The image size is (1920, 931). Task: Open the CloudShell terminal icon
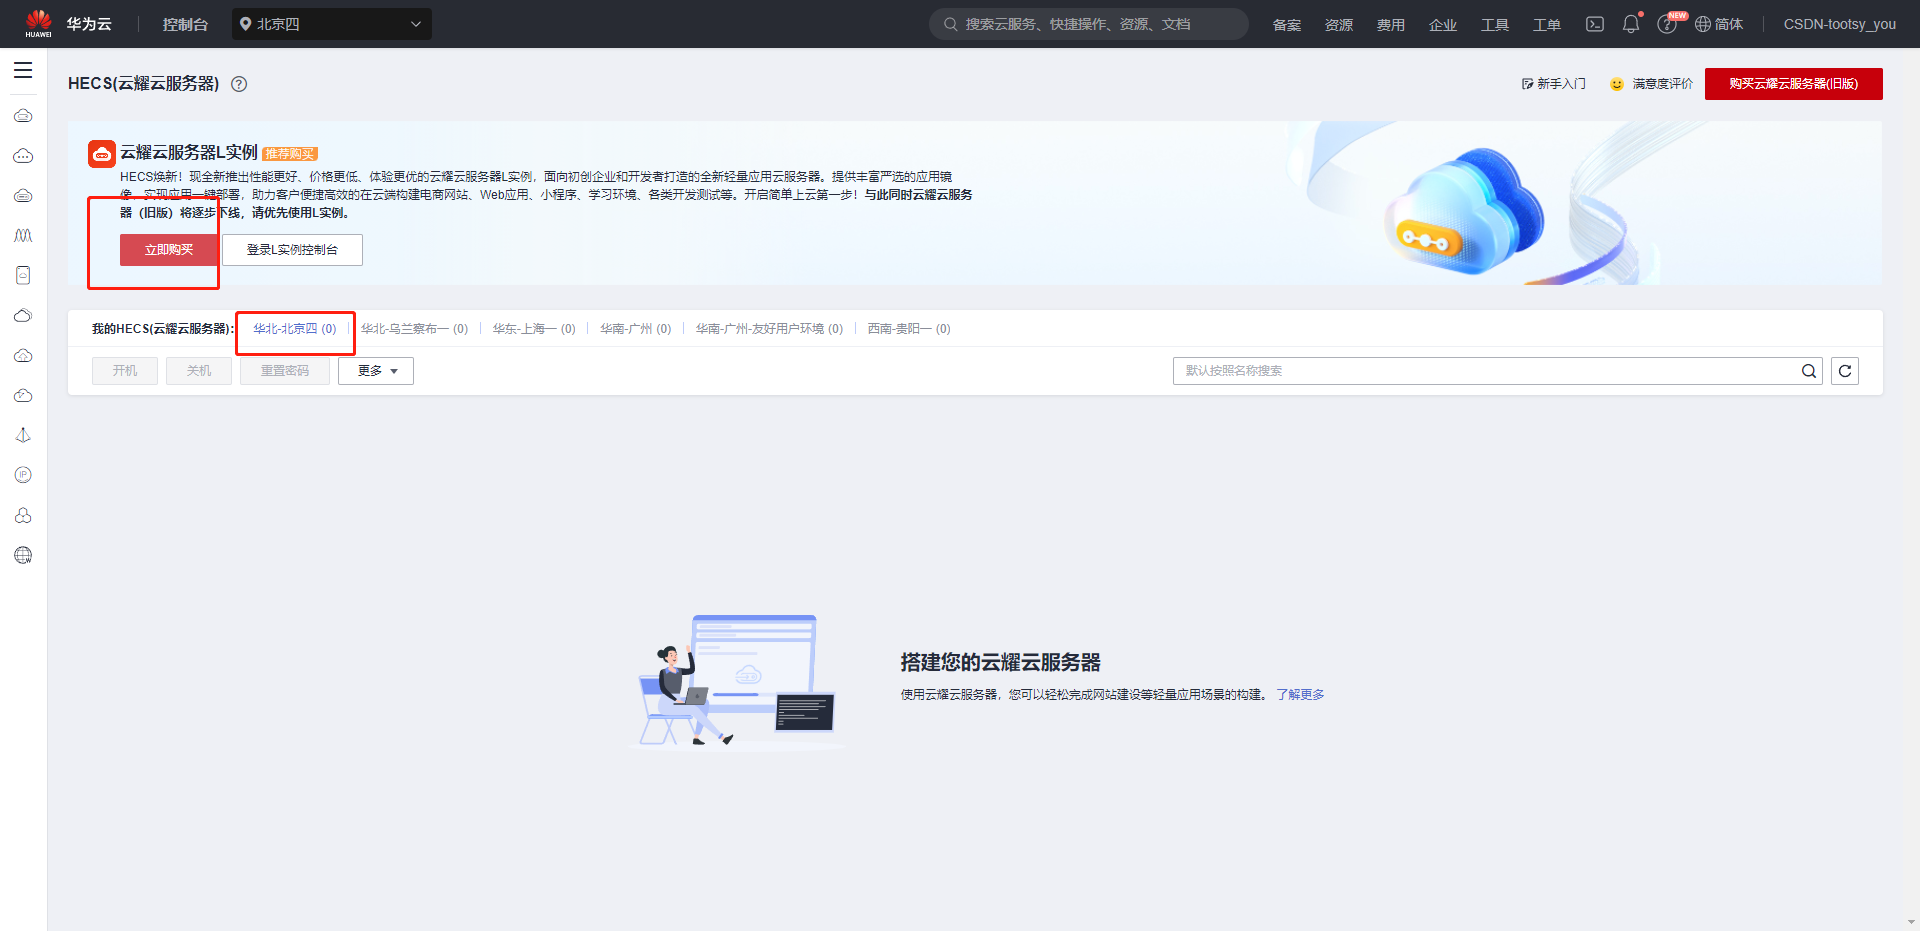(x=1595, y=24)
